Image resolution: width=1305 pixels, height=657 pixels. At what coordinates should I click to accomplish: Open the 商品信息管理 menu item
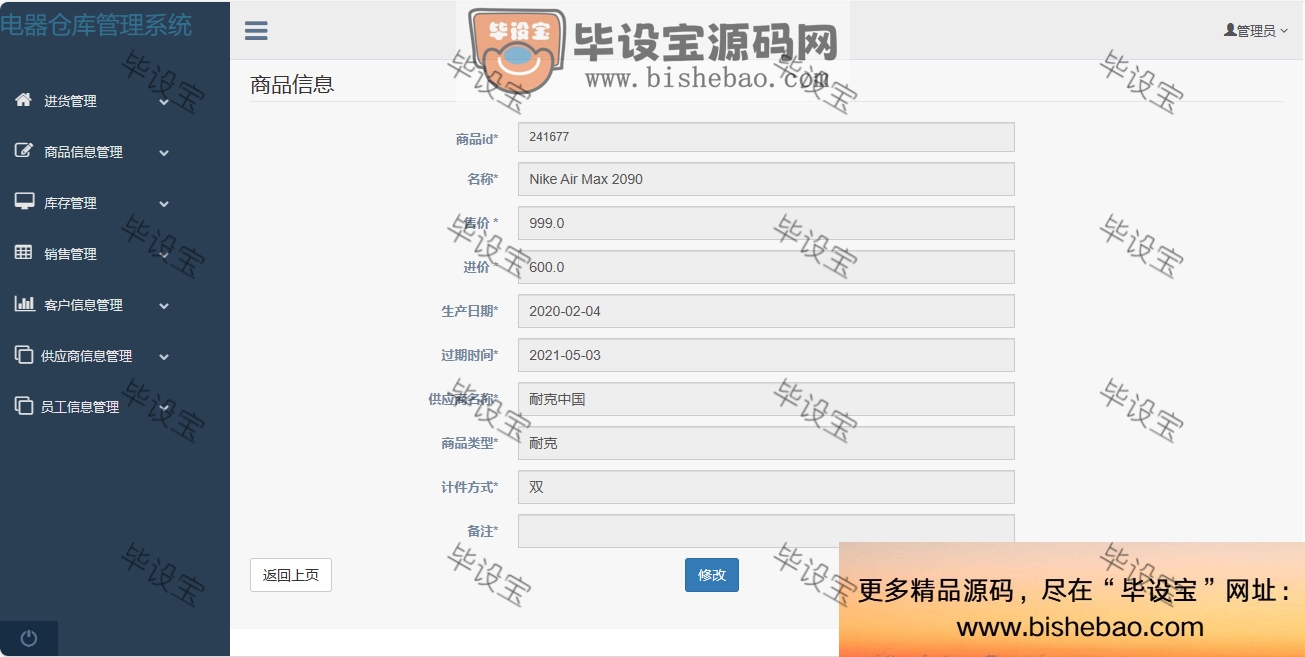[x=83, y=152]
